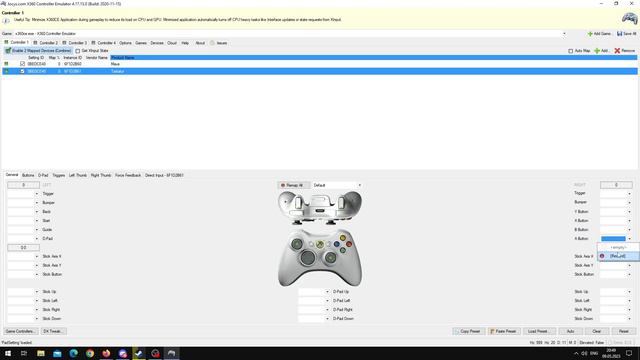Toggle the Get XInput State checkbox
This screenshot has height=360, width=640.
click(78, 51)
